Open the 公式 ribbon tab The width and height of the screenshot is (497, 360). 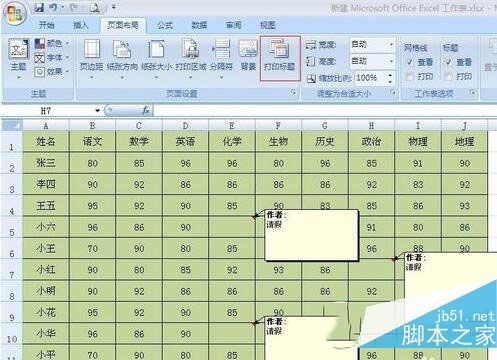(165, 25)
